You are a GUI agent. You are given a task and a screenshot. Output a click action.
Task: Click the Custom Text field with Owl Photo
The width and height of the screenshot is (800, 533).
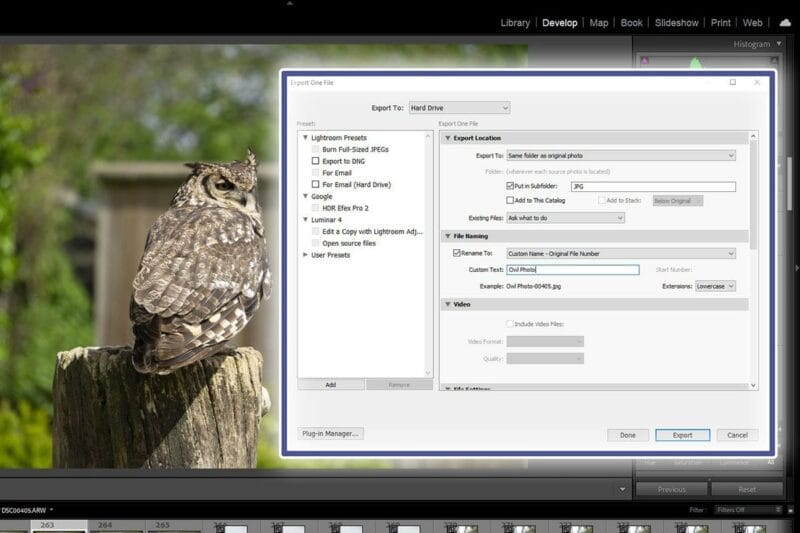[x=572, y=270]
